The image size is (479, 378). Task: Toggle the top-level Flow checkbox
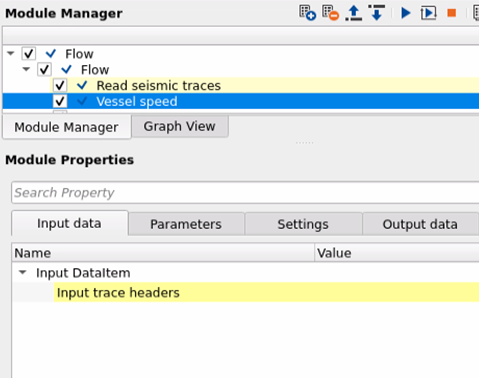[x=29, y=54]
